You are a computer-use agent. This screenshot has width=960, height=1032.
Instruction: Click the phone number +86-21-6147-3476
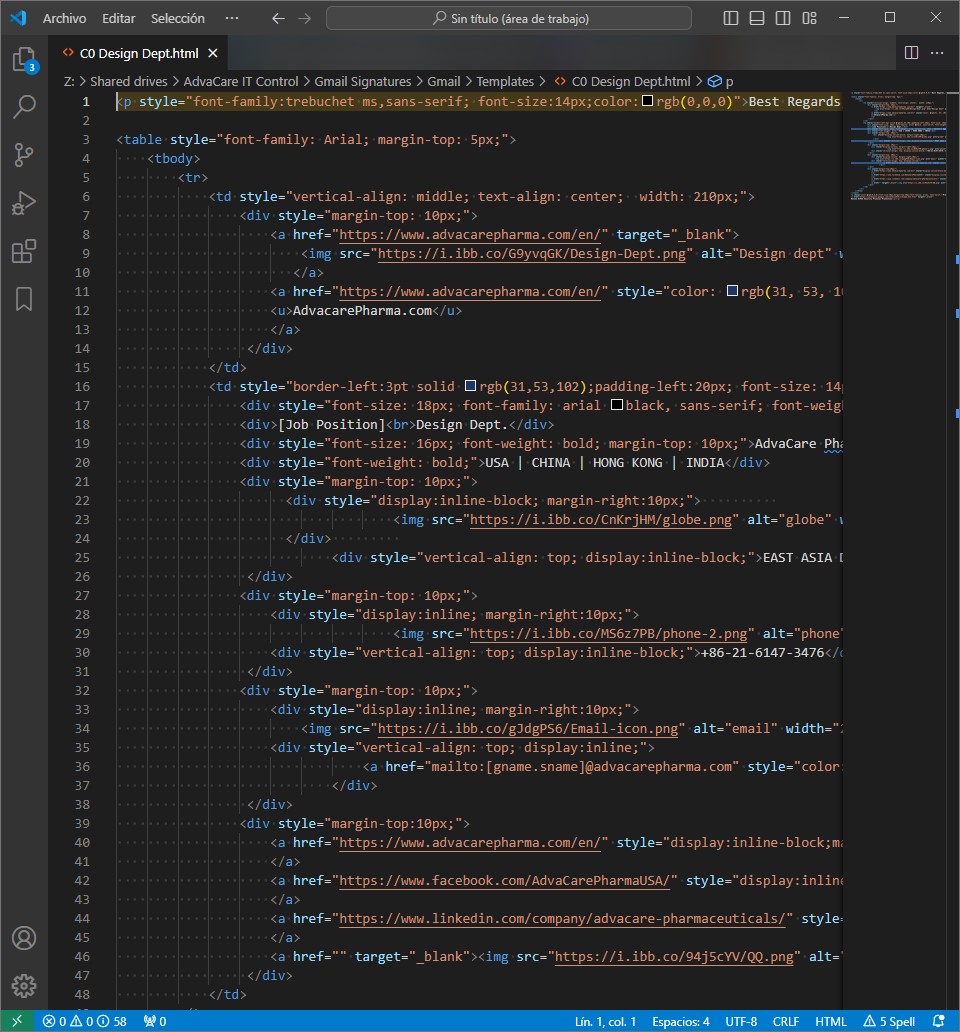tap(763, 653)
